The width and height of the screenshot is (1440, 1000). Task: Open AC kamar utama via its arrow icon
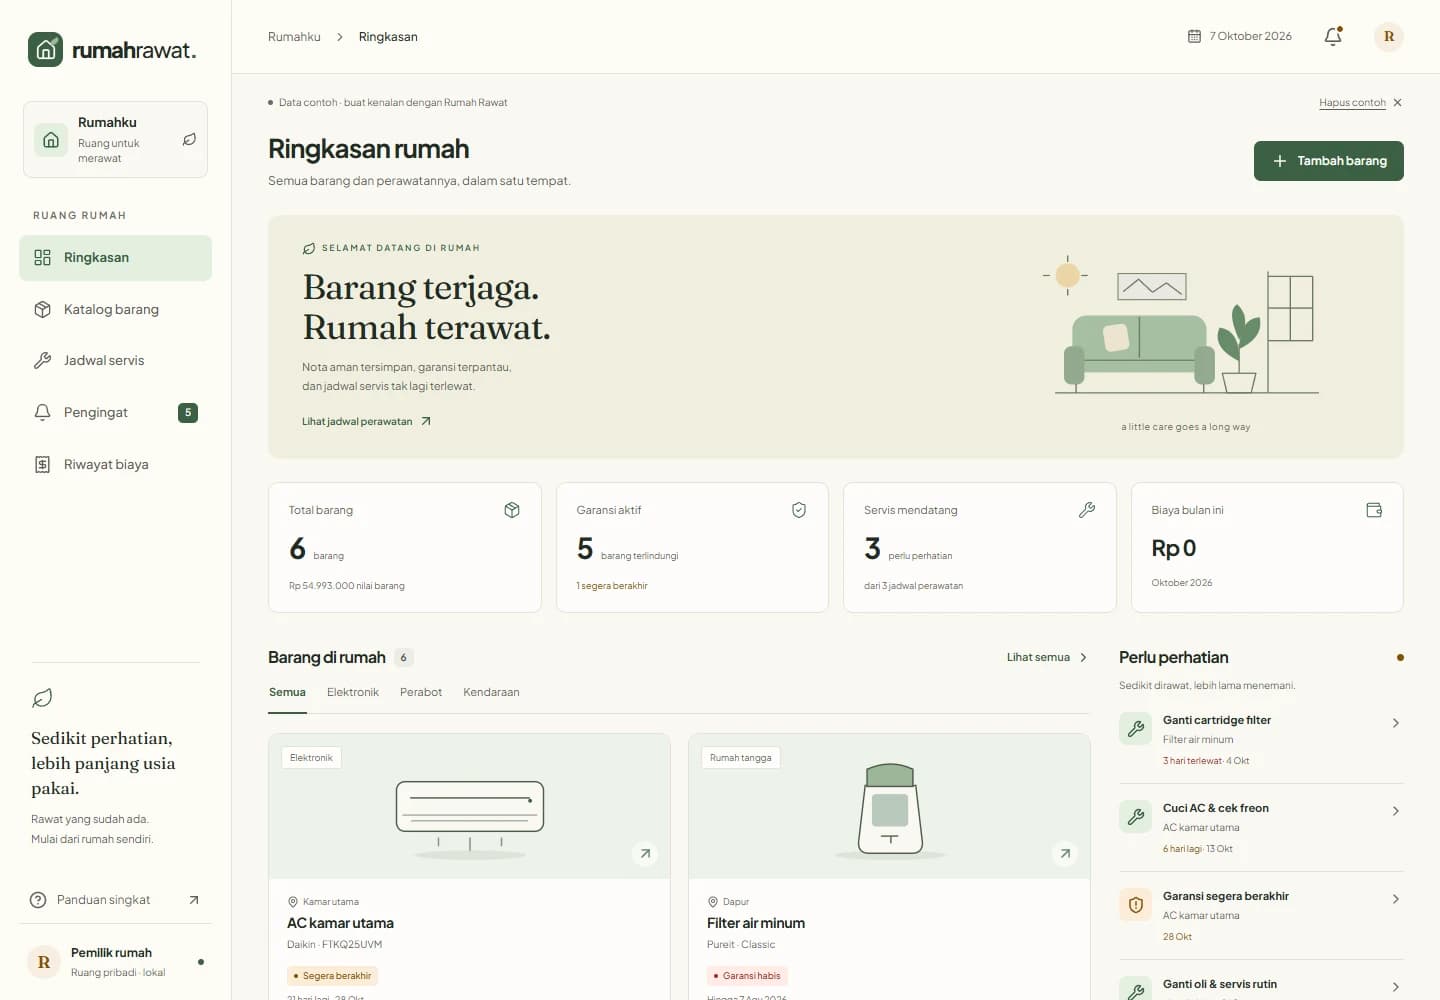645,853
